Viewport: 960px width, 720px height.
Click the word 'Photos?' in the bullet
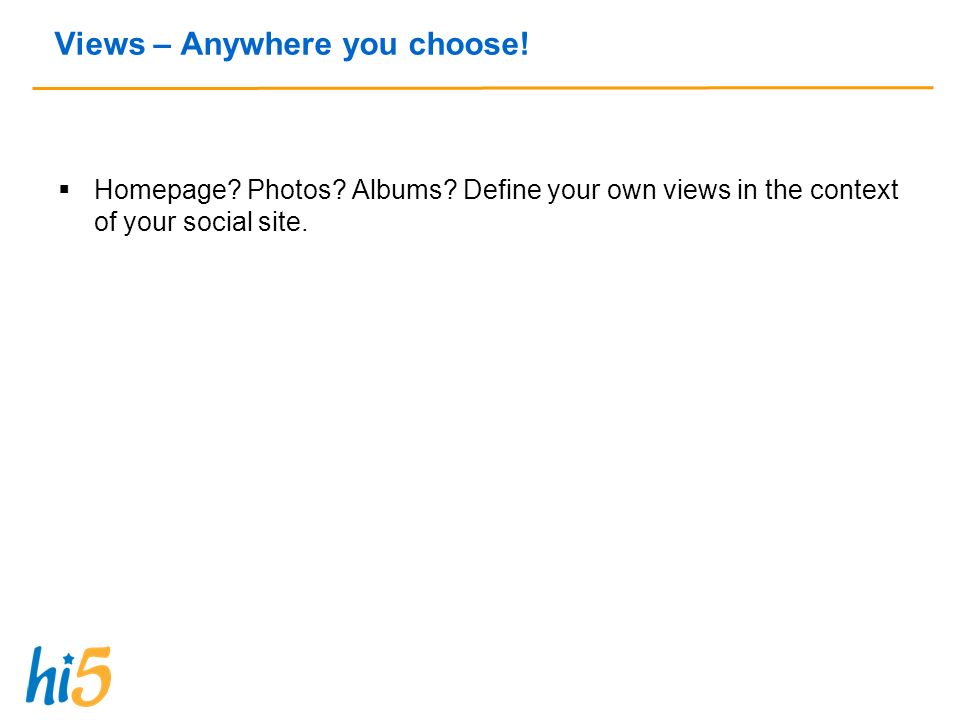(297, 190)
